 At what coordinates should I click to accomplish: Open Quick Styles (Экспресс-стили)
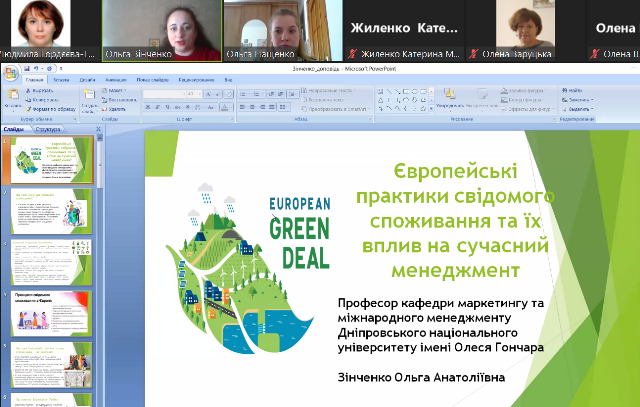tap(482, 98)
